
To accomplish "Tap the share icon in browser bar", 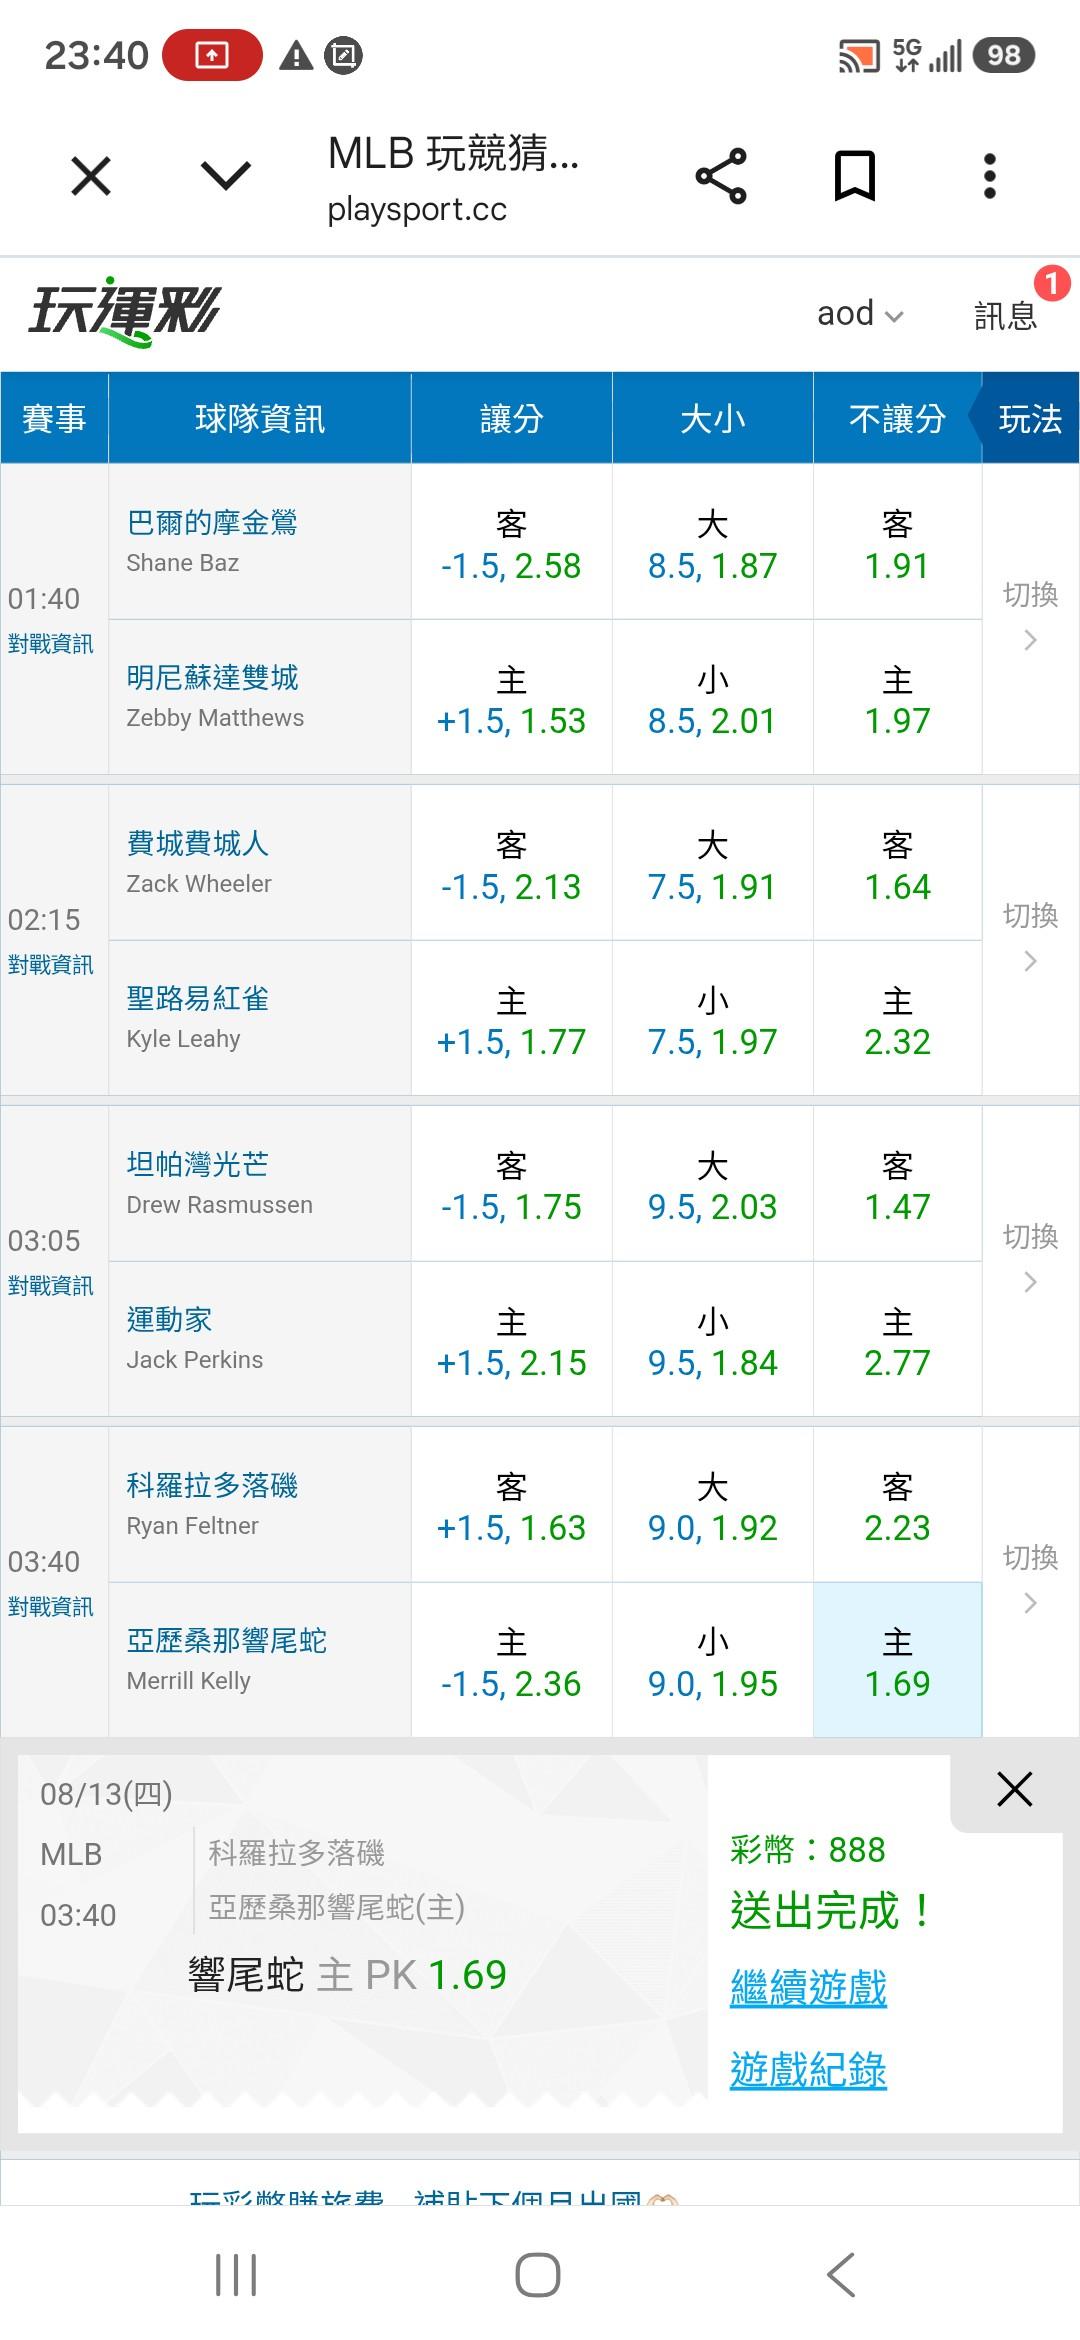I will [x=721, y=176].
